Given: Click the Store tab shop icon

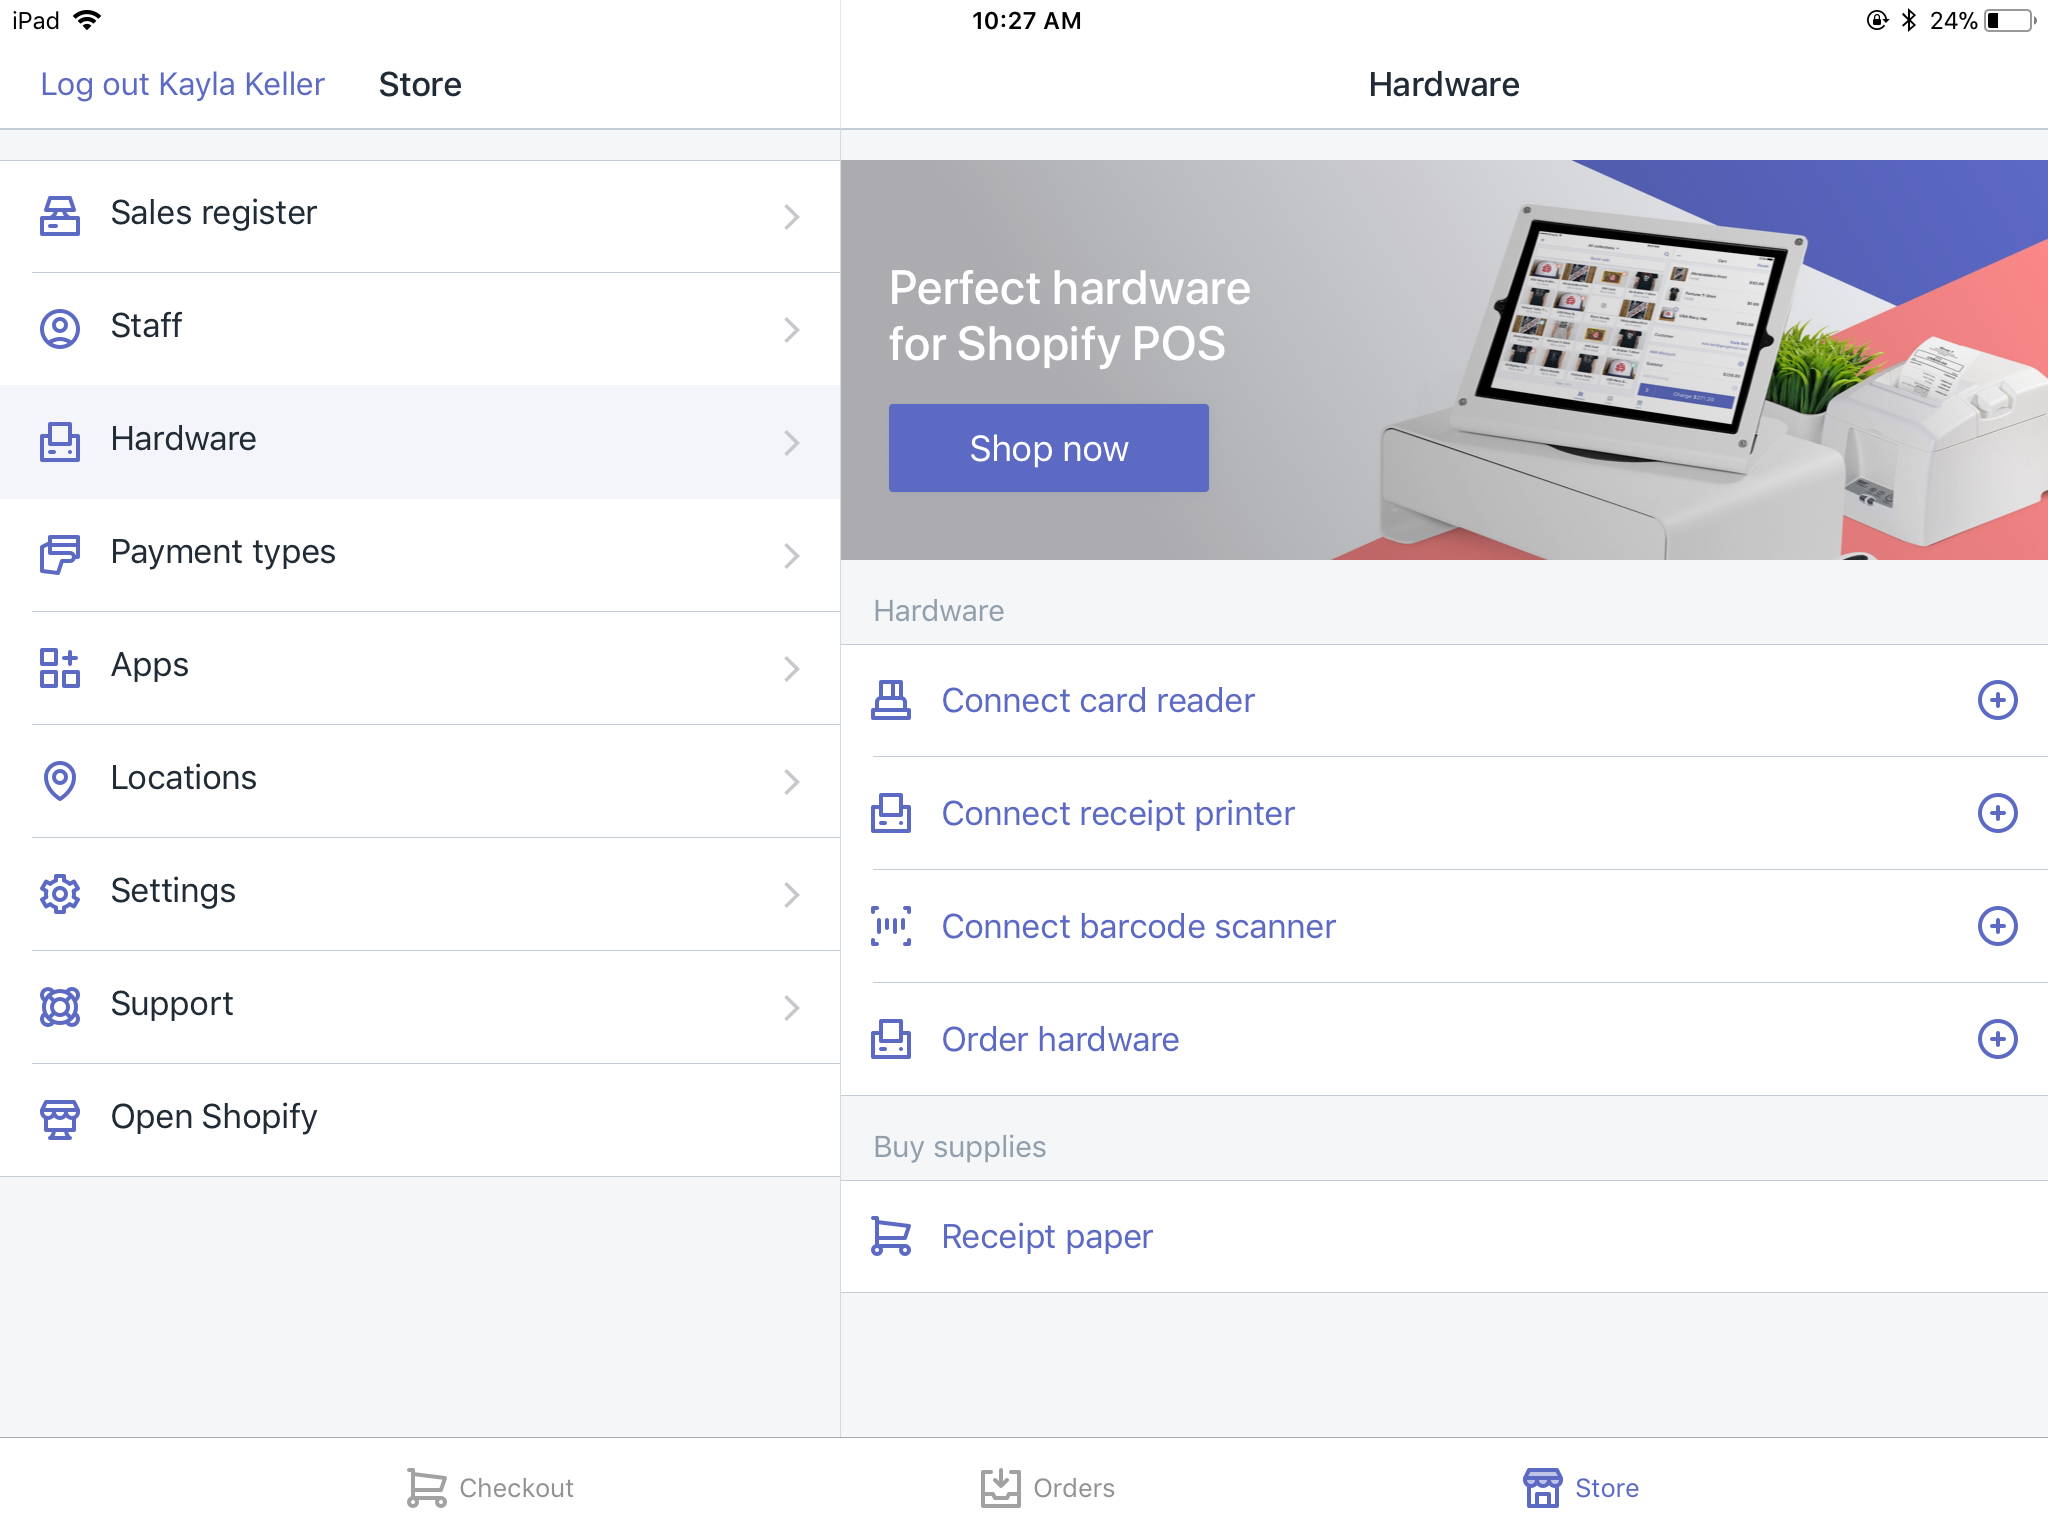Looking at the screenshot, I should 1542,1488.
